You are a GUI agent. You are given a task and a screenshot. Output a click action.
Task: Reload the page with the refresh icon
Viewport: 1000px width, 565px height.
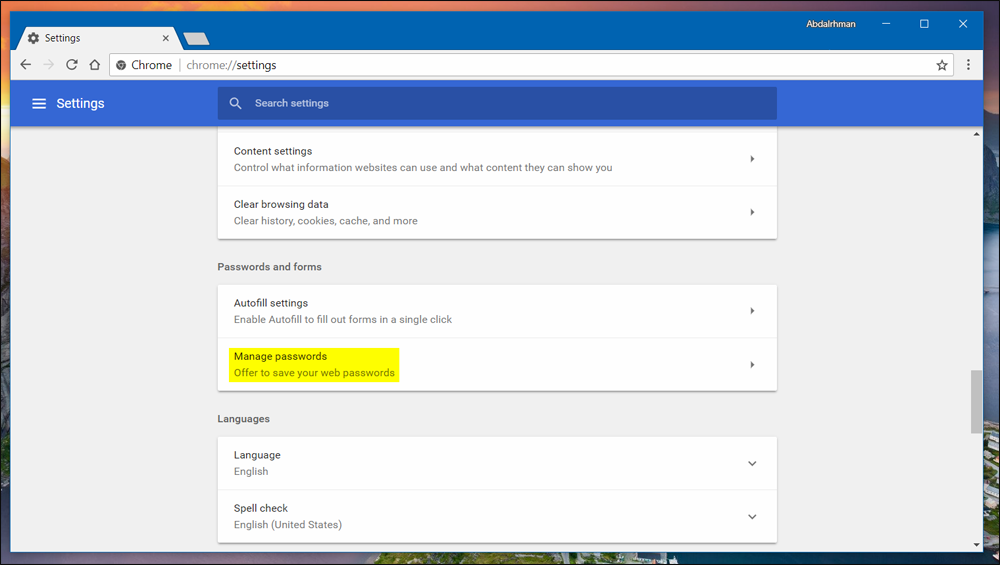coord(71,64)
